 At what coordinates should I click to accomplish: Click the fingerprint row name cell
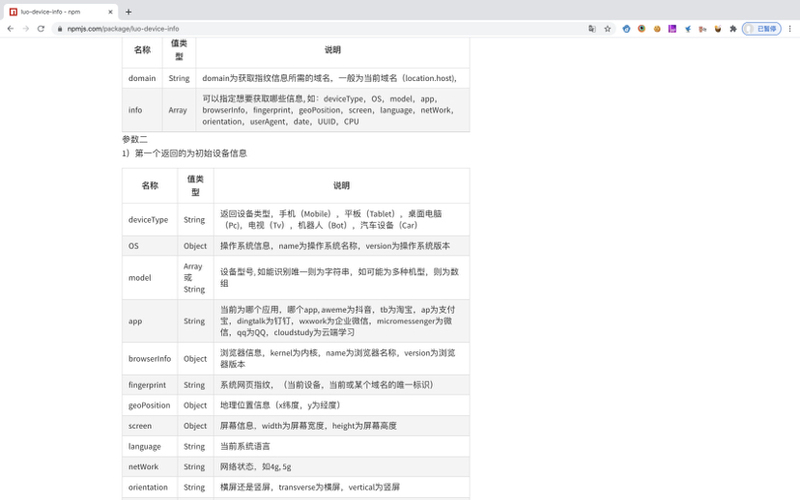tap(149, 385)
